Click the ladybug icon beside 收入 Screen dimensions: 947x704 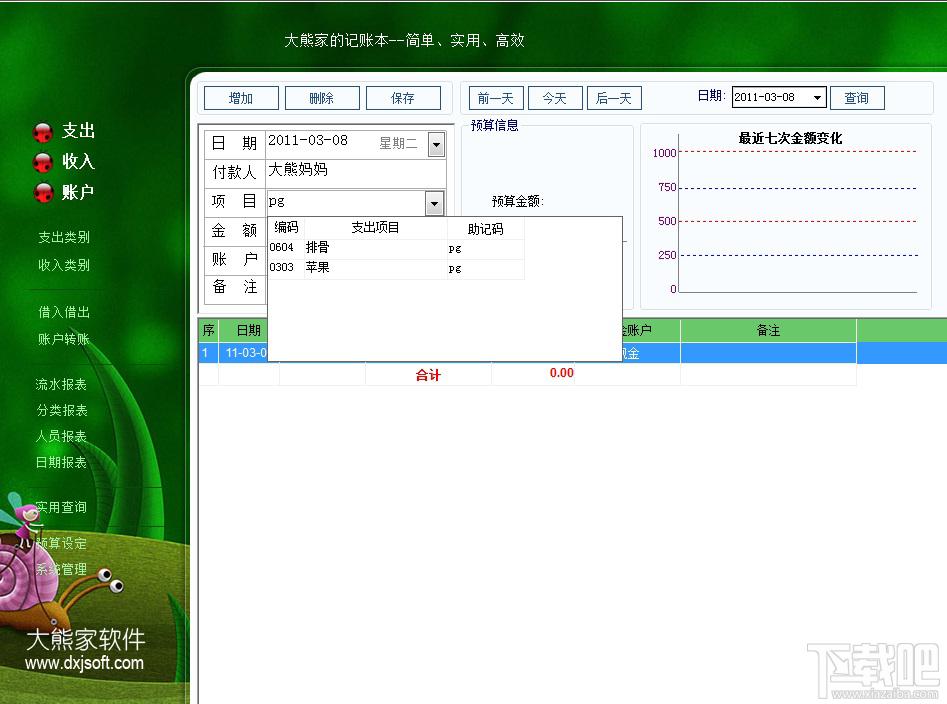point(43,162)
